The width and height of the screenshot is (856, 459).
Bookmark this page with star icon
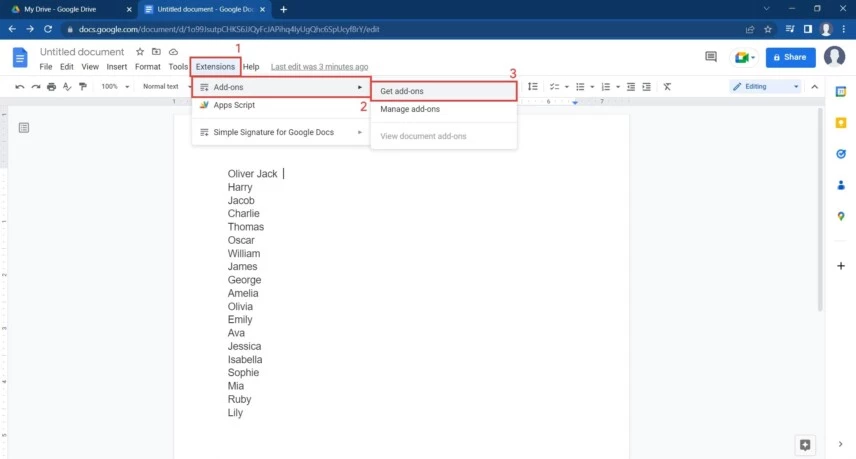tap(768, 29)
